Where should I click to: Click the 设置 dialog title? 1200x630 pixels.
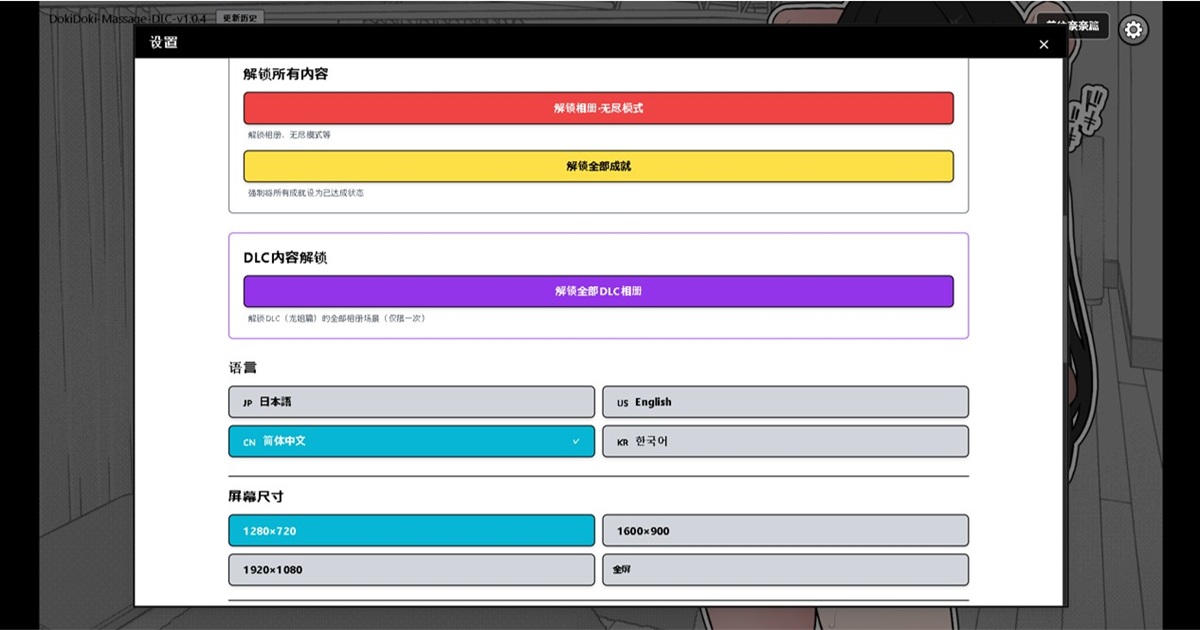163,43
